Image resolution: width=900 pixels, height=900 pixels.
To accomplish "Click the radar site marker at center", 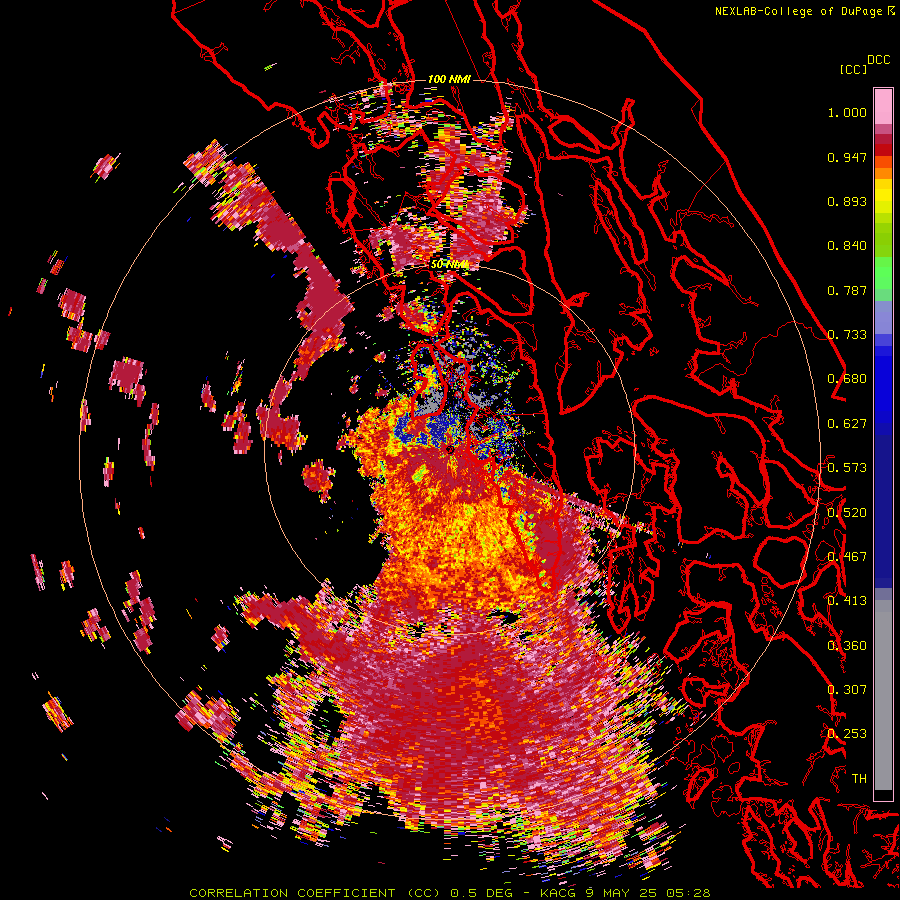I will 450,451.
